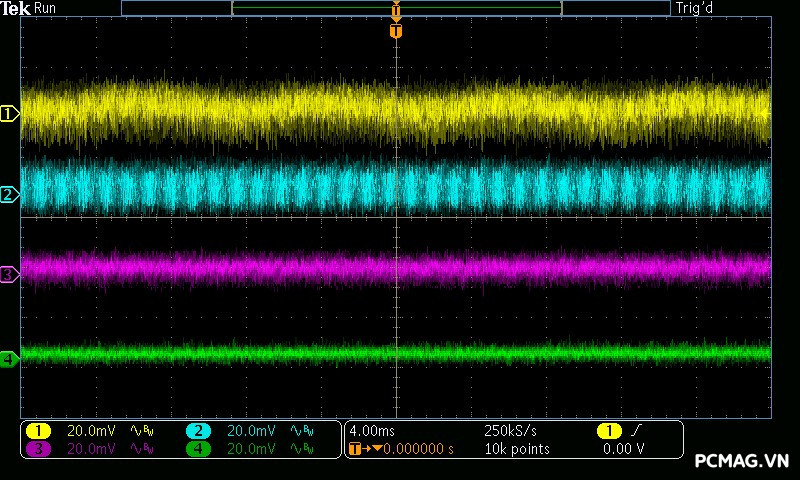Screen dimensions: 800x480
Task: Click the Trig'd trigger status label
Action: click(694, 8)
